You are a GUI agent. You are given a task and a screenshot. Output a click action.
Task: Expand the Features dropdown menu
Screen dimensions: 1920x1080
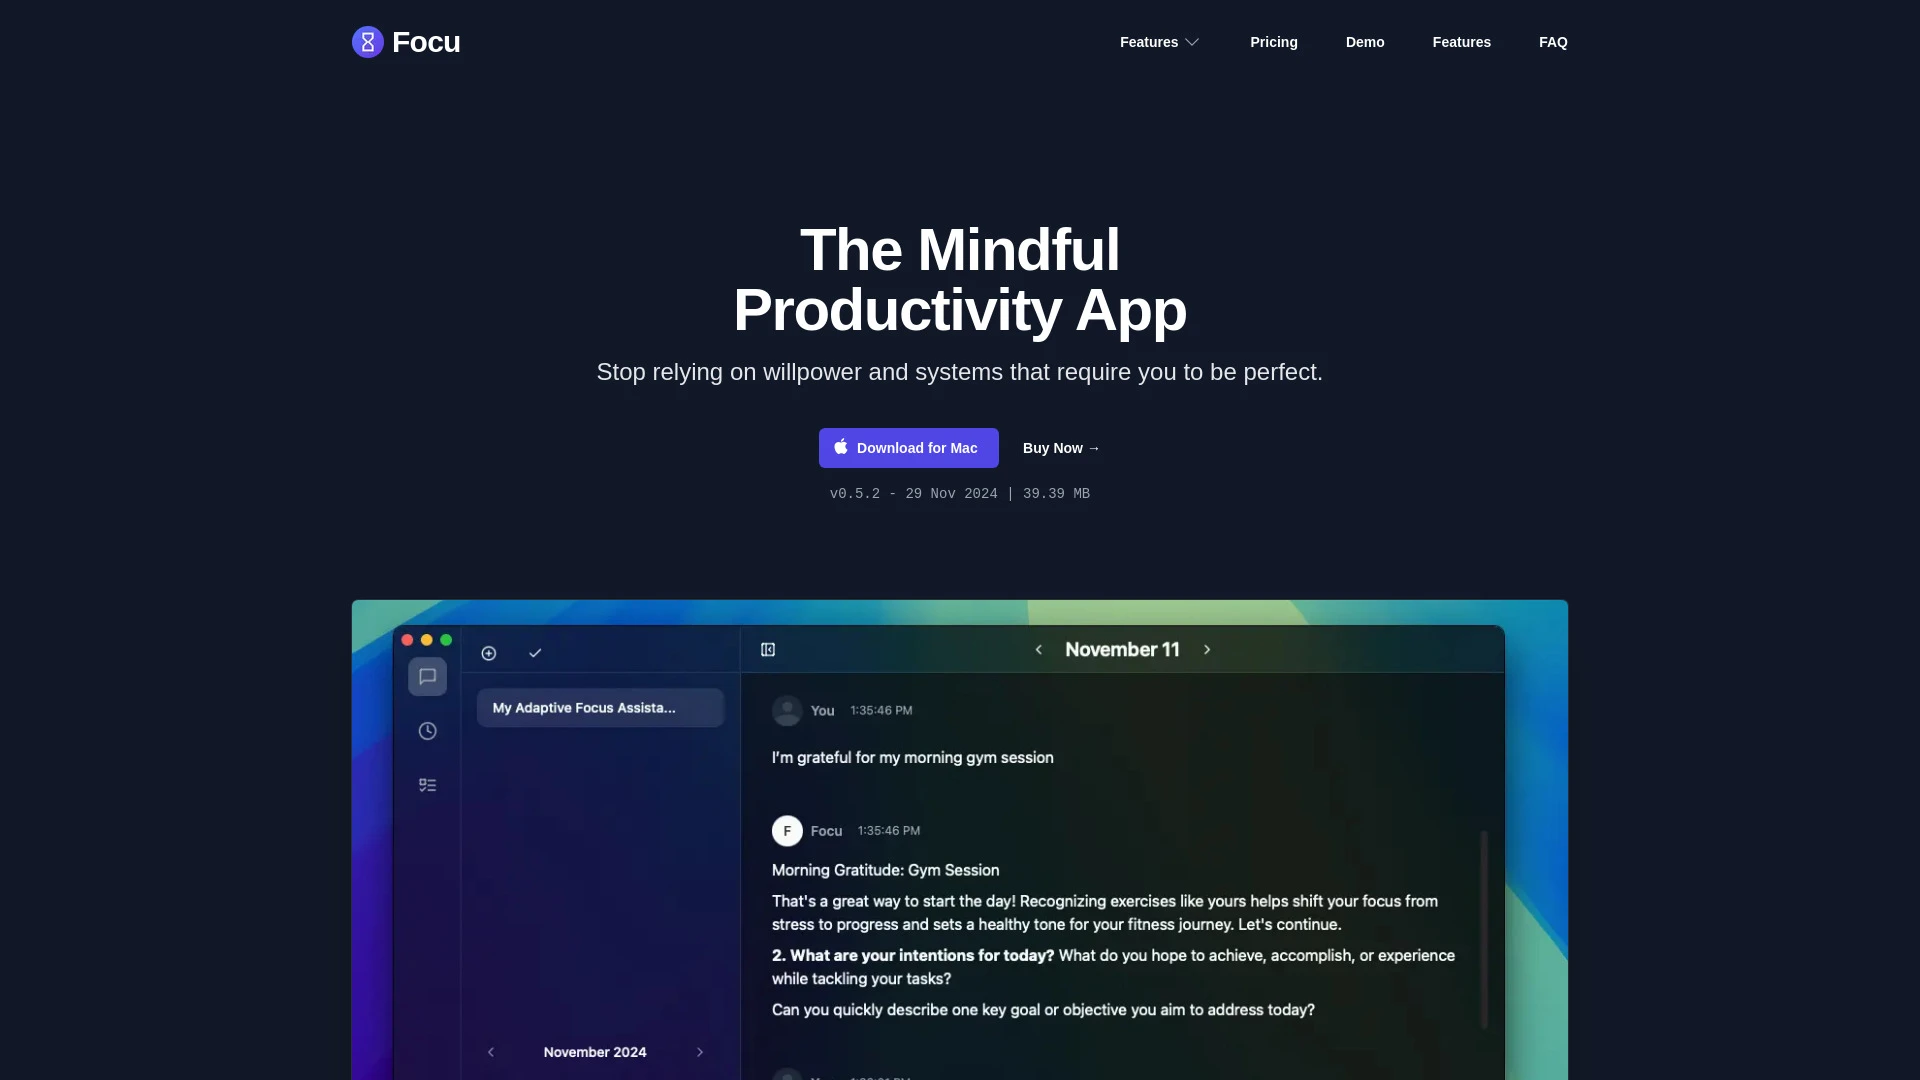pyautogui.click(x=1160, y=42)
